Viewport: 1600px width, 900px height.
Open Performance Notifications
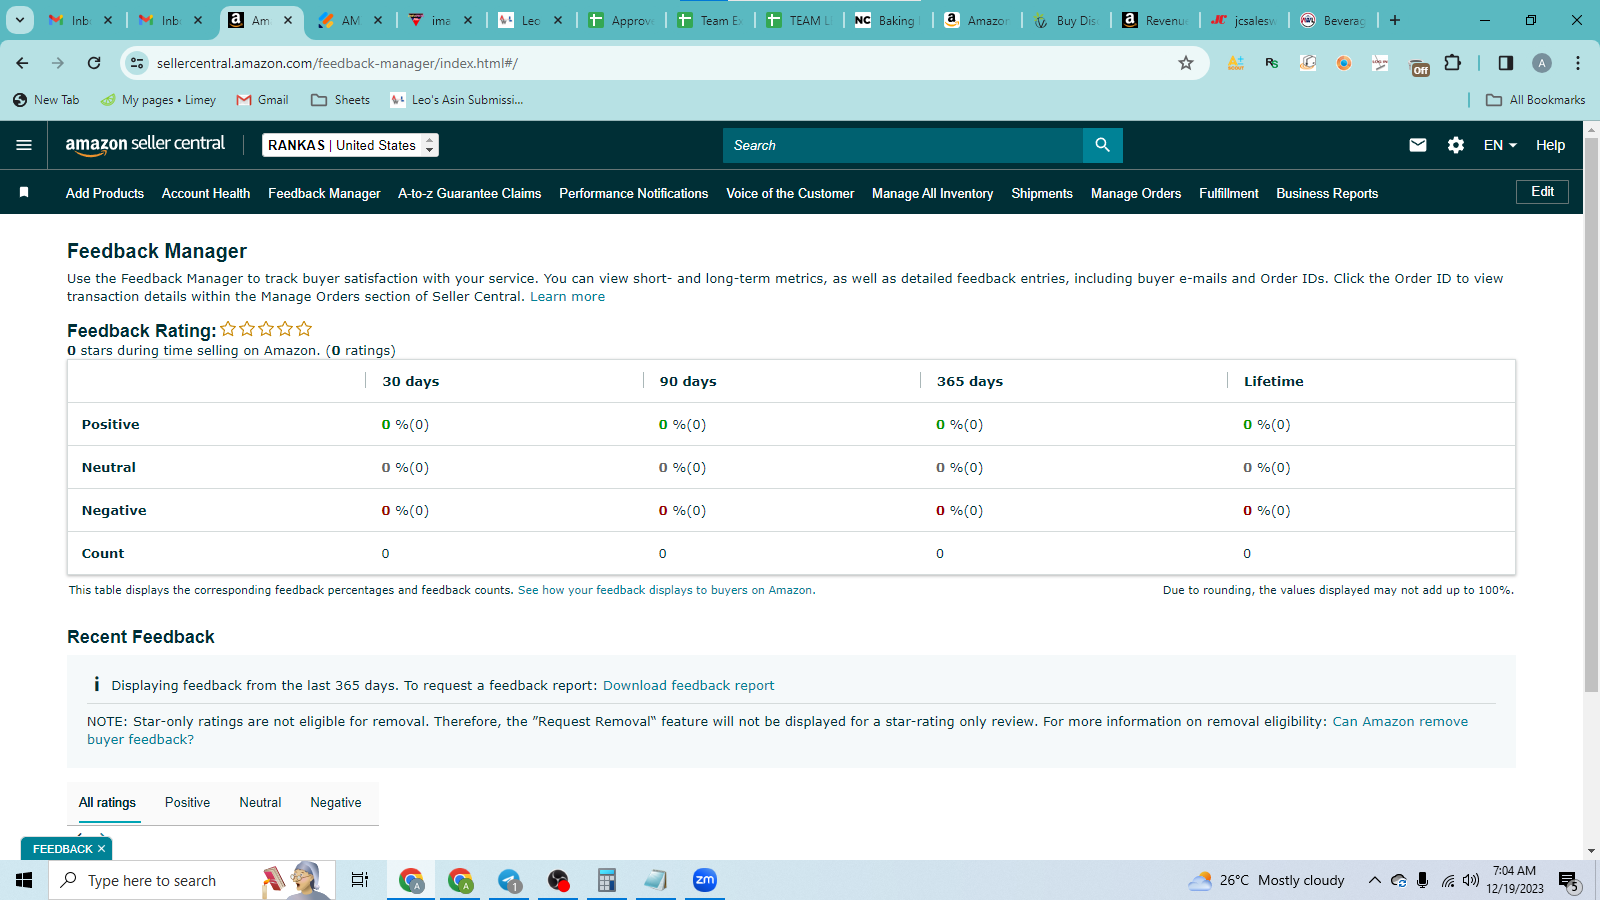634,193
